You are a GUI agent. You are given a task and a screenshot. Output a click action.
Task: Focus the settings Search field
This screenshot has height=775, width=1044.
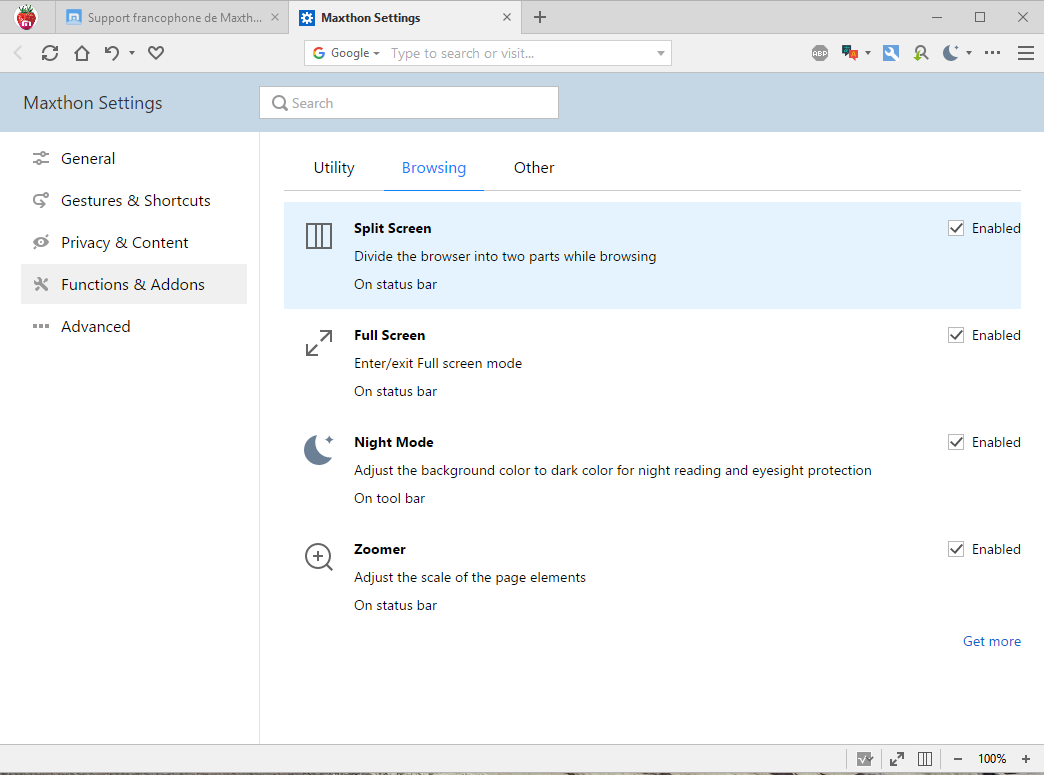coord(409,103)
